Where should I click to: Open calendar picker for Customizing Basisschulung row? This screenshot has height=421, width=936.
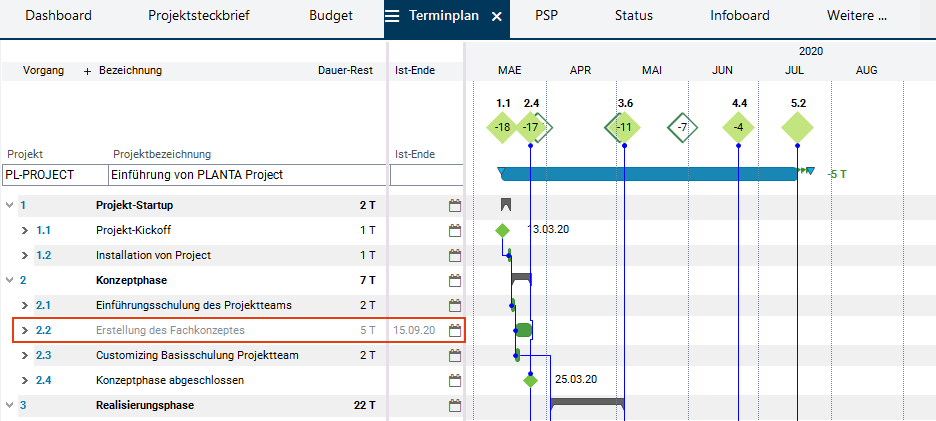[455, 355]
